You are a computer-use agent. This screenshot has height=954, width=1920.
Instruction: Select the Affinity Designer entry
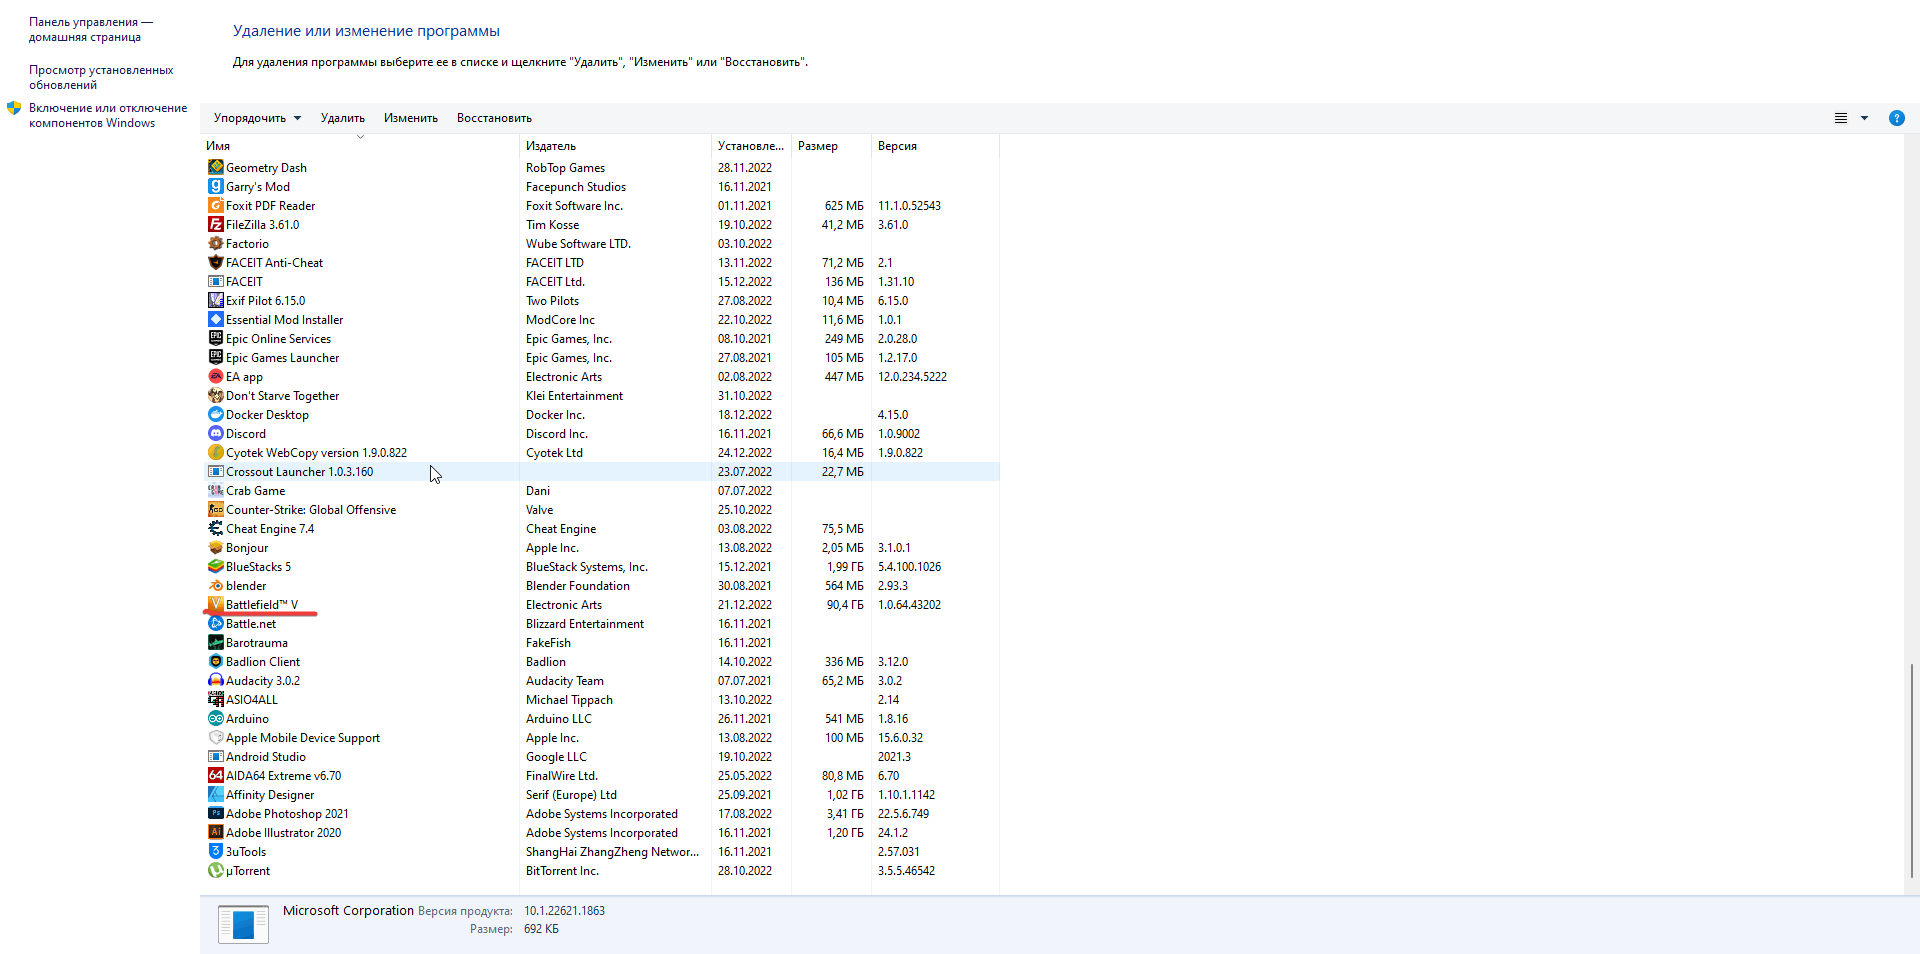[x=270, y=795]
